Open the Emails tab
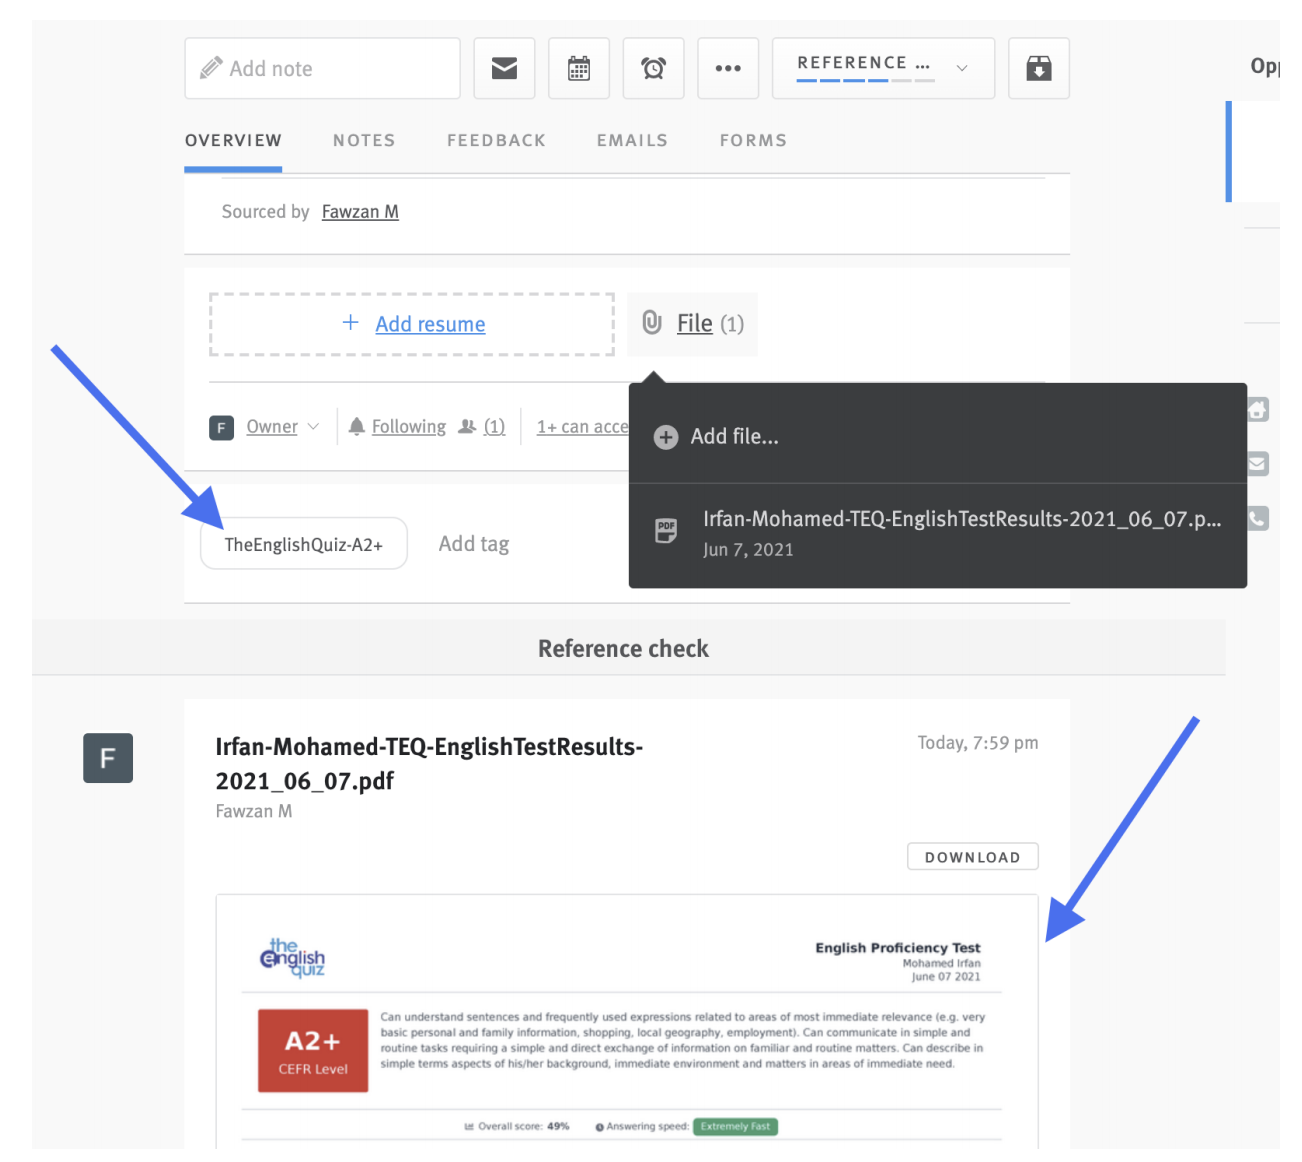Viewport: 1302px width, 1162px height. (x=632, y=141)
